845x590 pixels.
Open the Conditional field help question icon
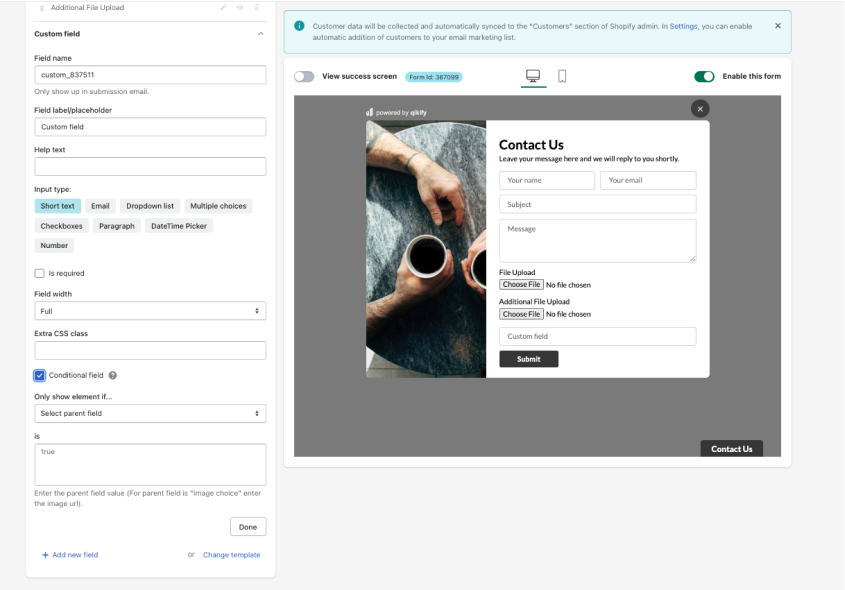(x=113, y=375)
